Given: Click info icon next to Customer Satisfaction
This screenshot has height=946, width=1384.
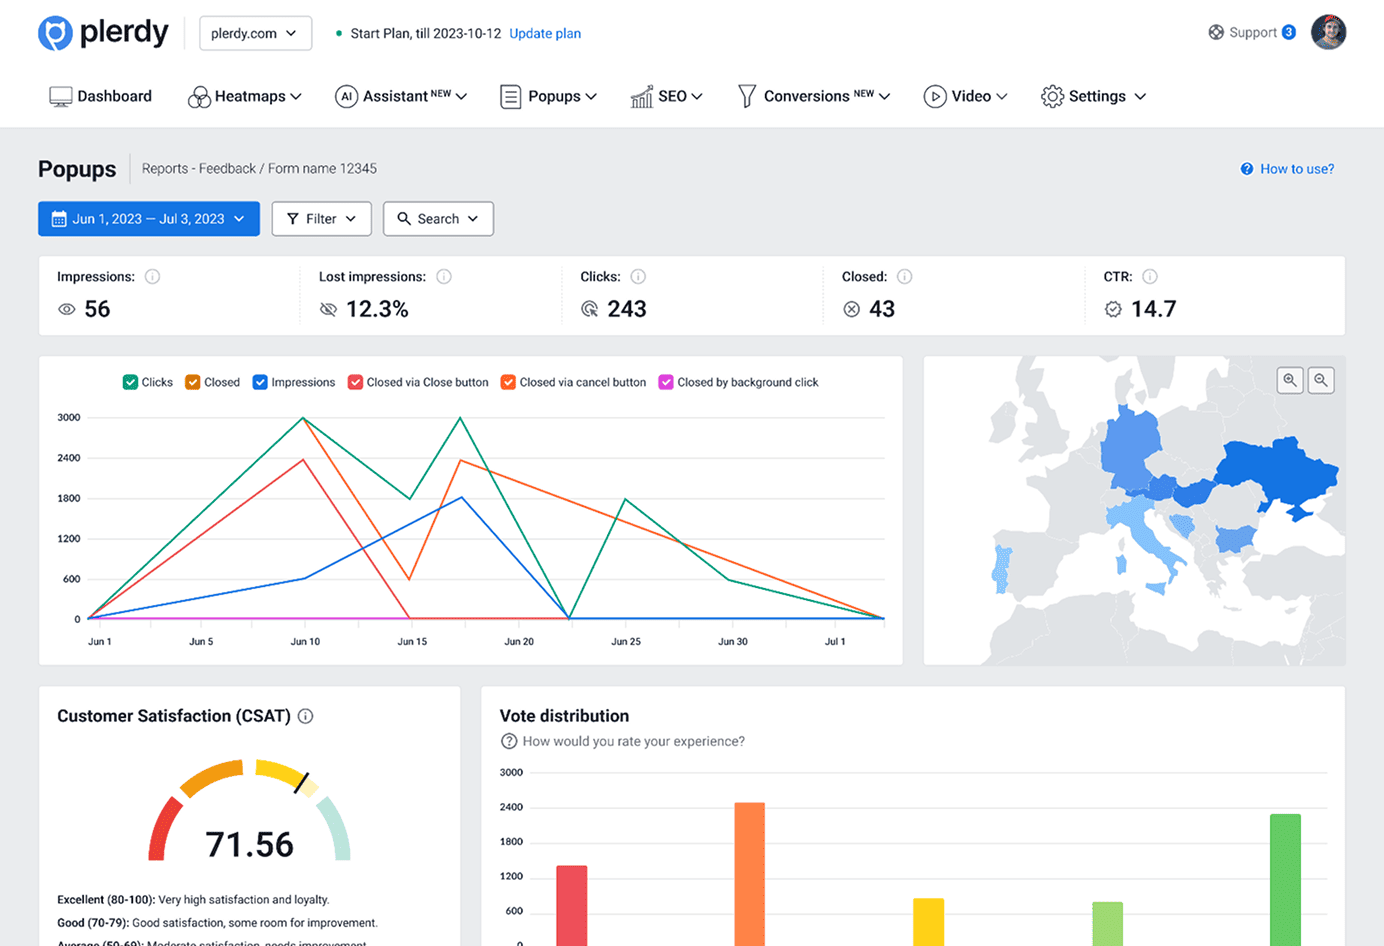Looking at the screenshot, I should 306,716.
